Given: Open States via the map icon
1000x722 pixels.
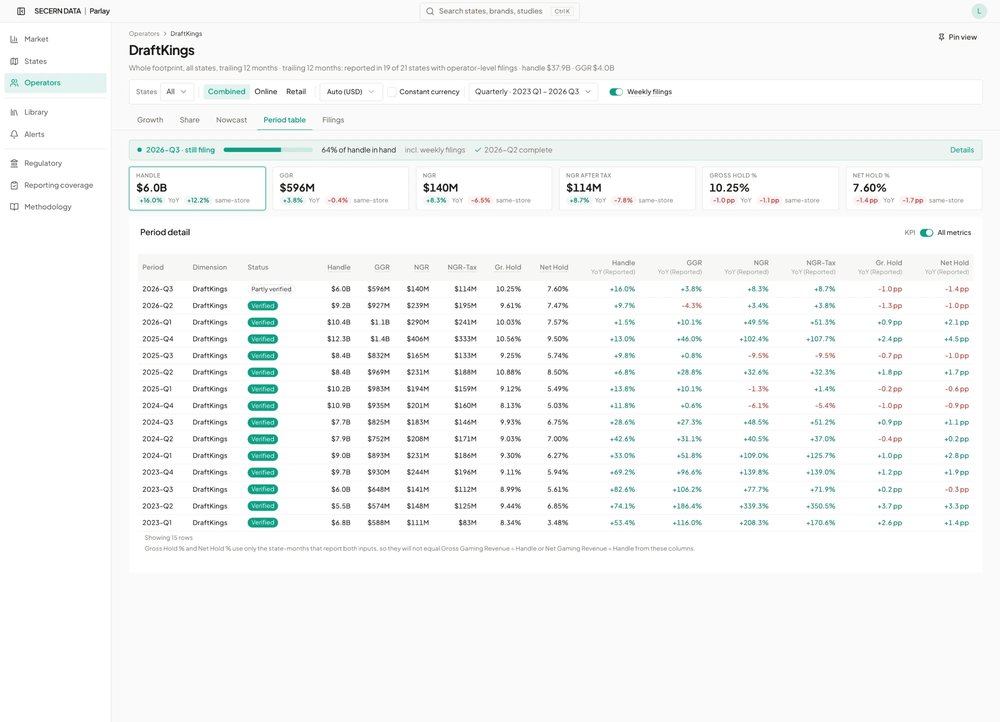Looking at the screenshot, I should click(14, 61).
